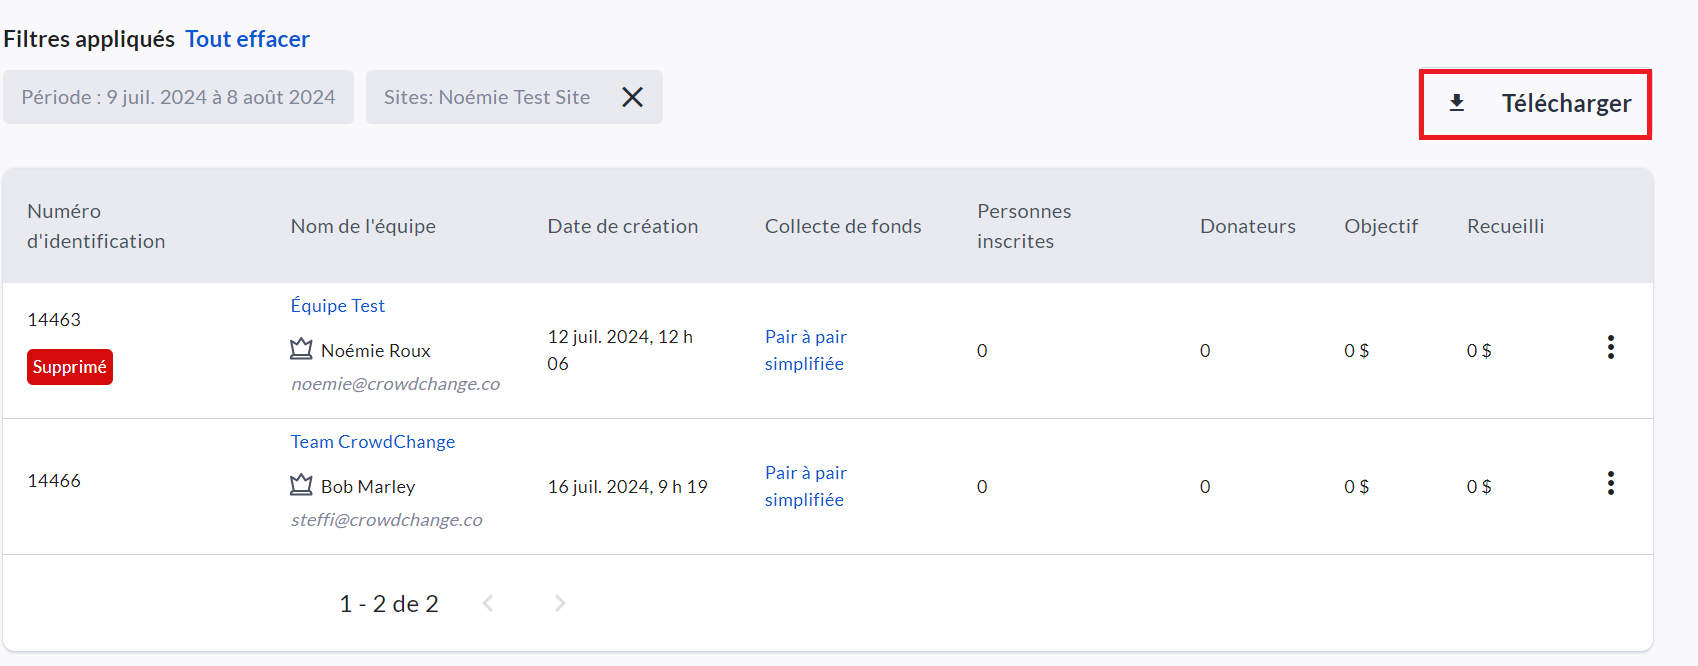Select the Recueilli column header
This screenshot has height=666, width=1698.
coord(1505,226)
